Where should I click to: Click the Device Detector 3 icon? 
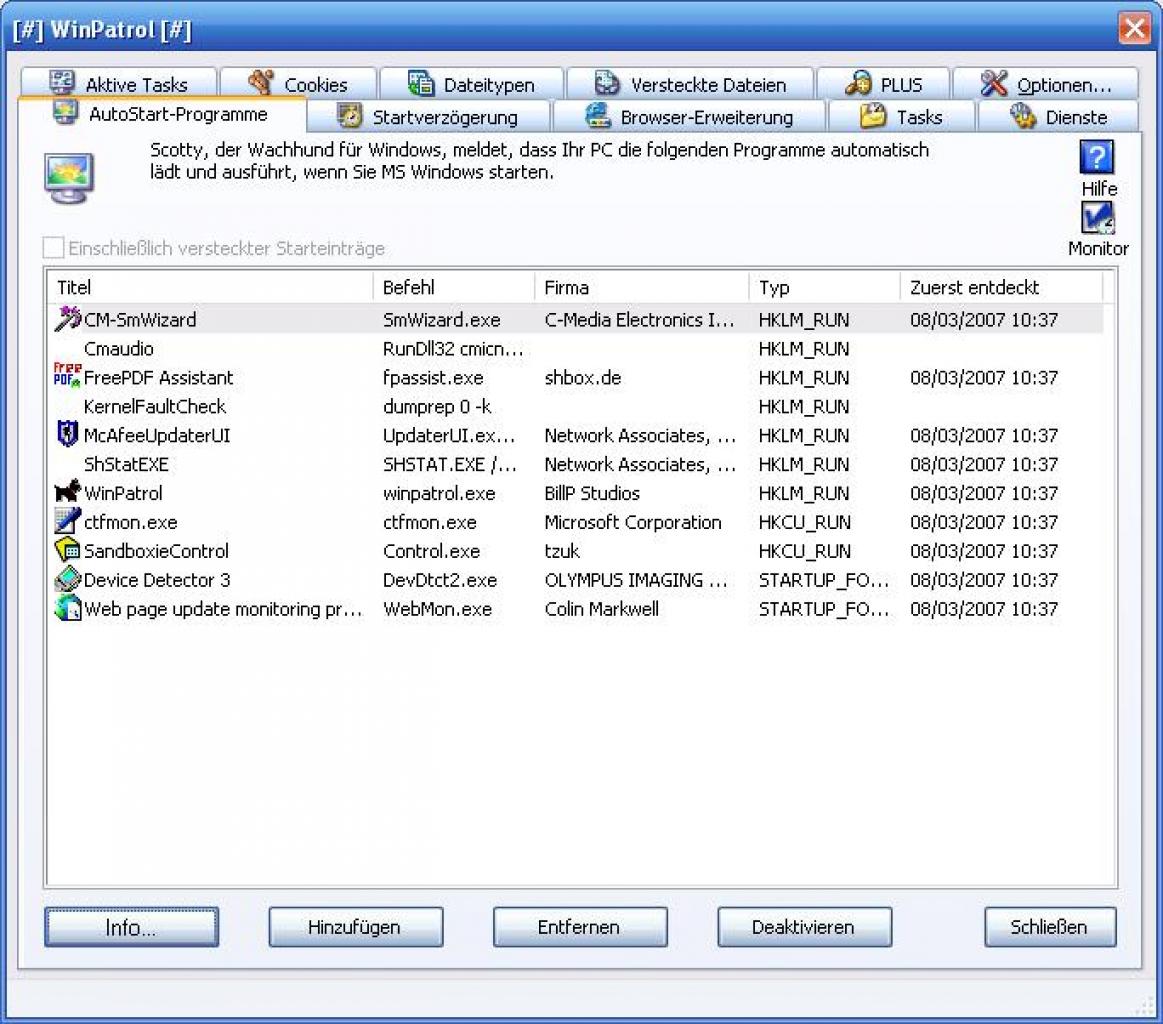coord(67,578)
